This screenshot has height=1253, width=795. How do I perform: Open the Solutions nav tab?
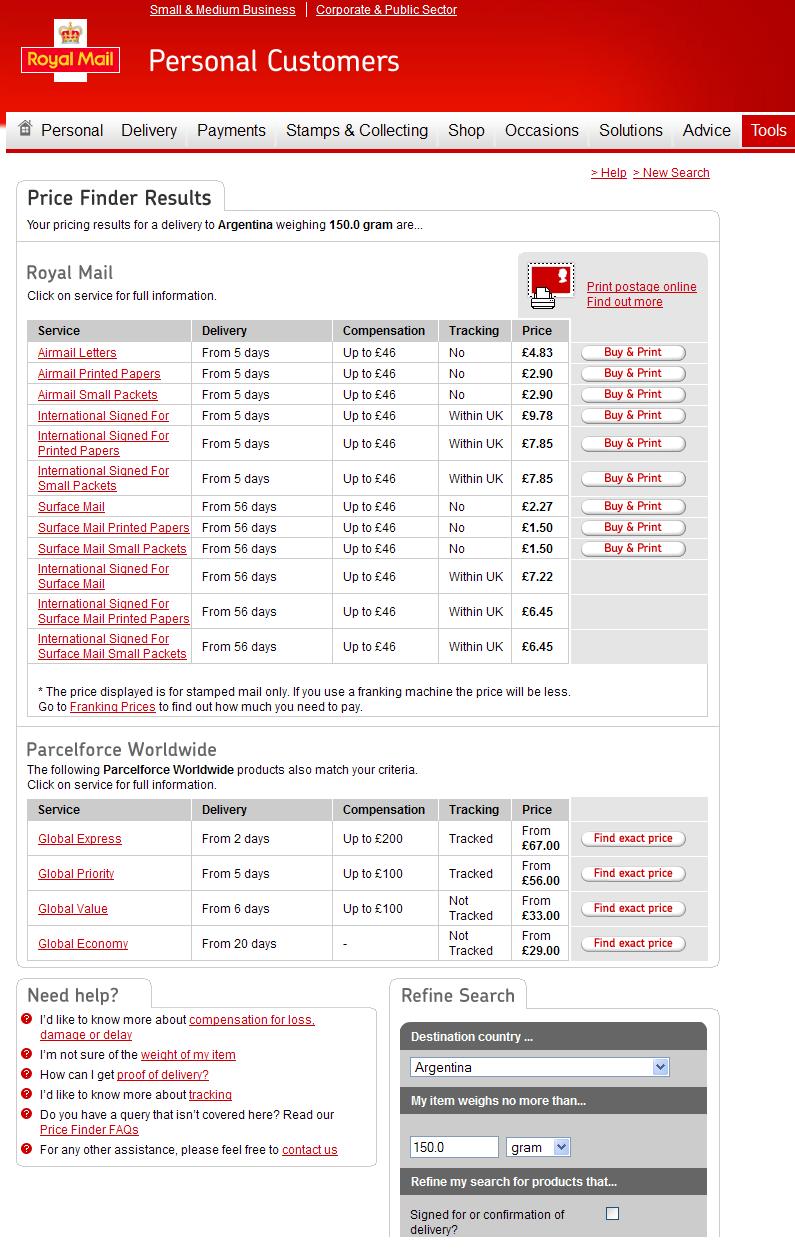pos(631,131)
